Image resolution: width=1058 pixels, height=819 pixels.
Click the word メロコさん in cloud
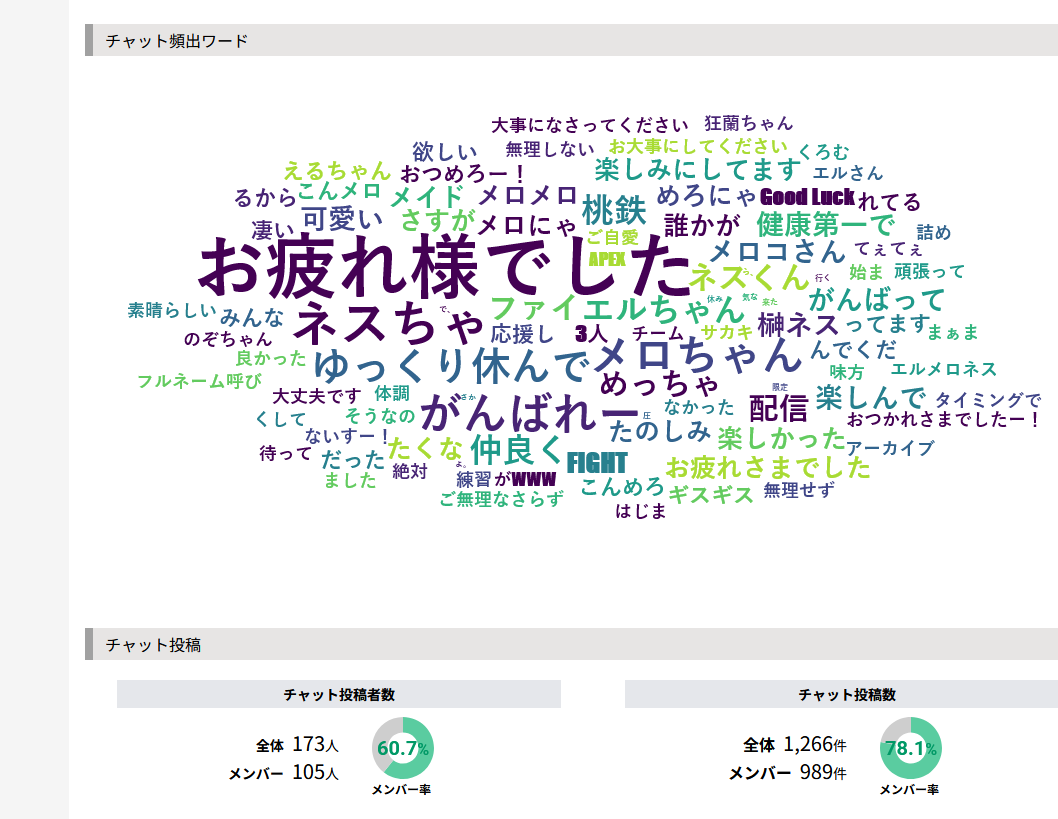coord(777,251)
